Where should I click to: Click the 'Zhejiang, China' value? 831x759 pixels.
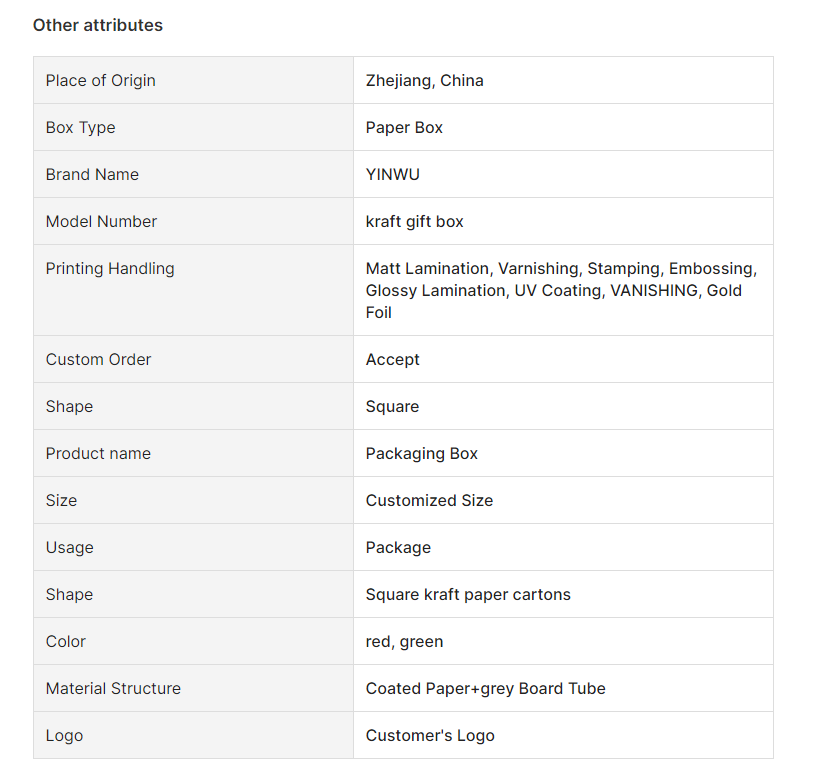click(425, 81)
